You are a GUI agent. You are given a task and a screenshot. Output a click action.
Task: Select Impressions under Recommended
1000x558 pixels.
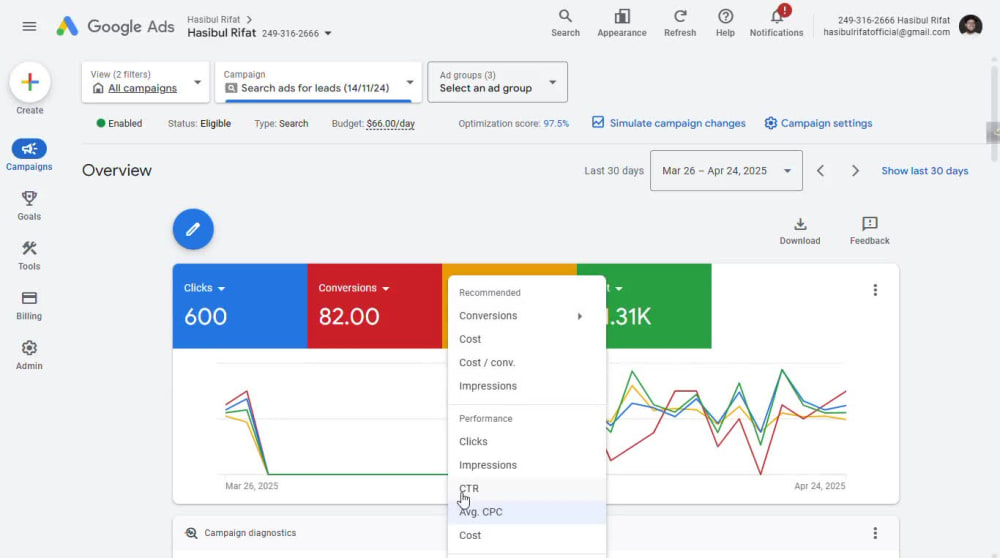527,386
